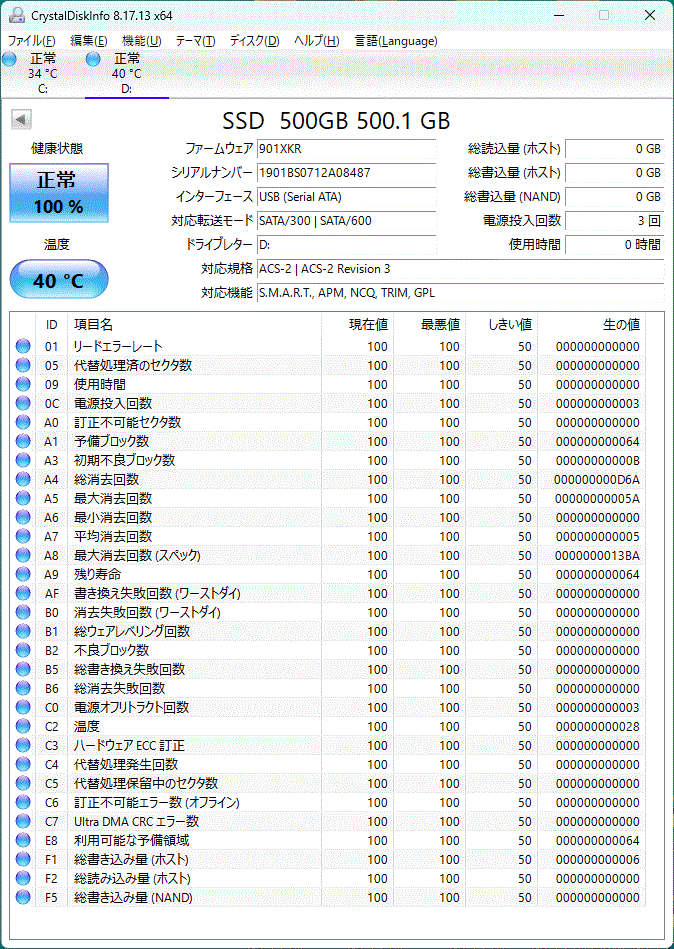Click the status orb for 残り寿命 row
Viewport: 674px width, 949px height.
pyautogui.click(x=23, y=574)
